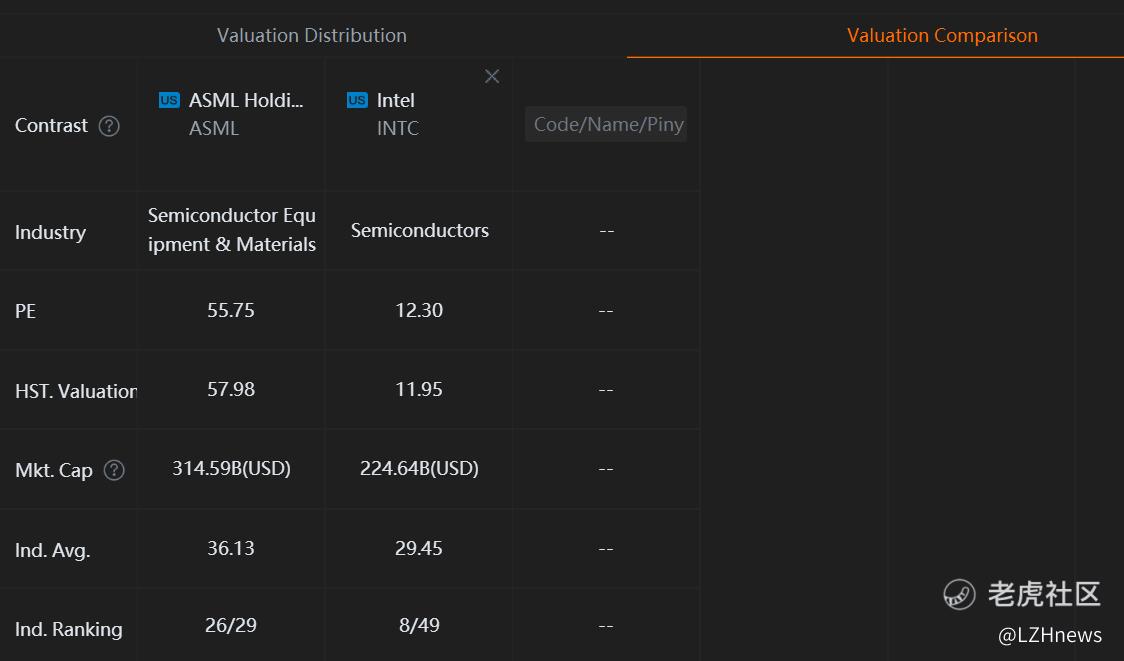Click the industry ranking 8/49
1124x661 pixels.
419,625
